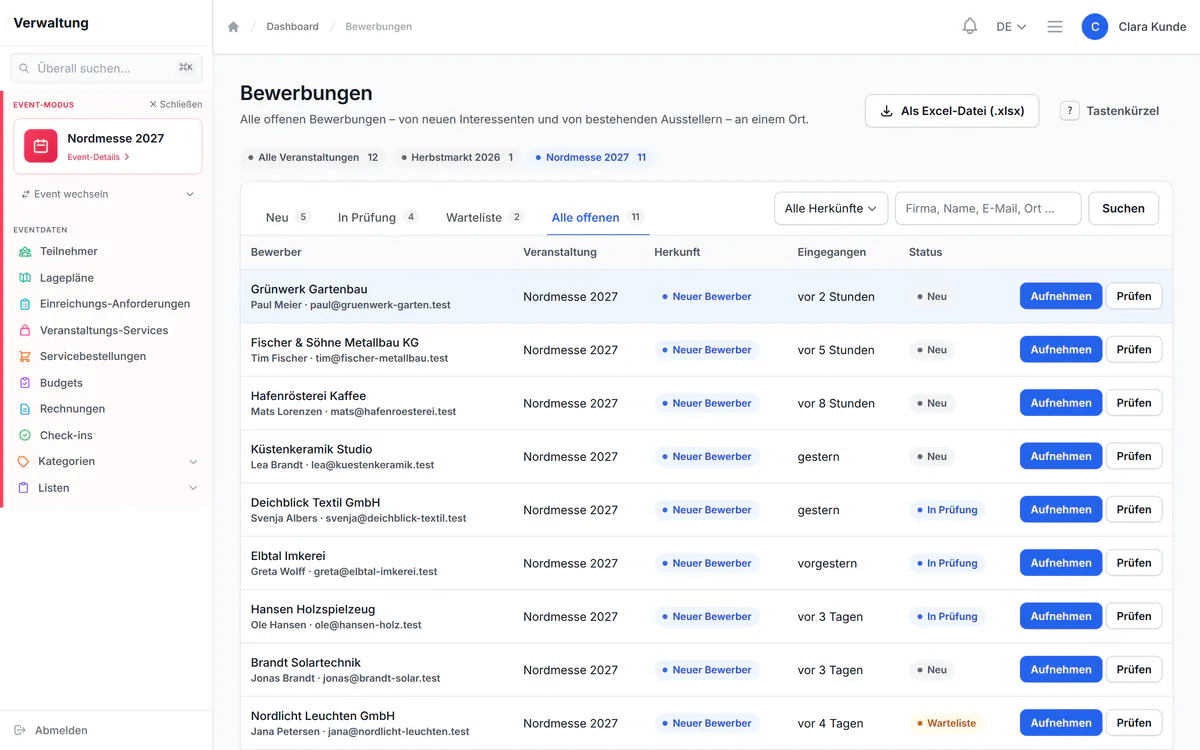Filter by Alle Veranstaltungen chip
Screen dimensions: 1200x750
point(313,157)
